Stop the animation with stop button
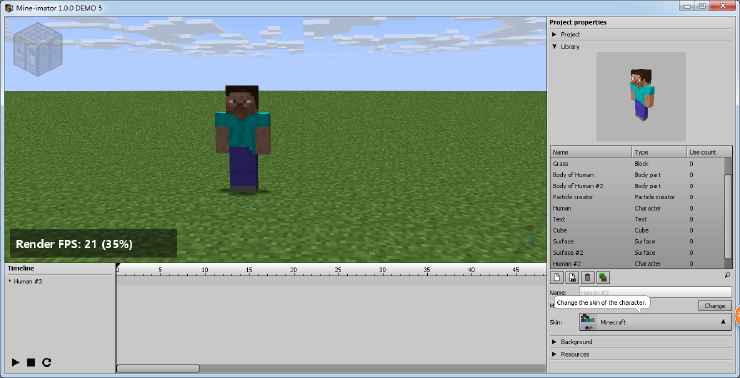 click(31, 362)
